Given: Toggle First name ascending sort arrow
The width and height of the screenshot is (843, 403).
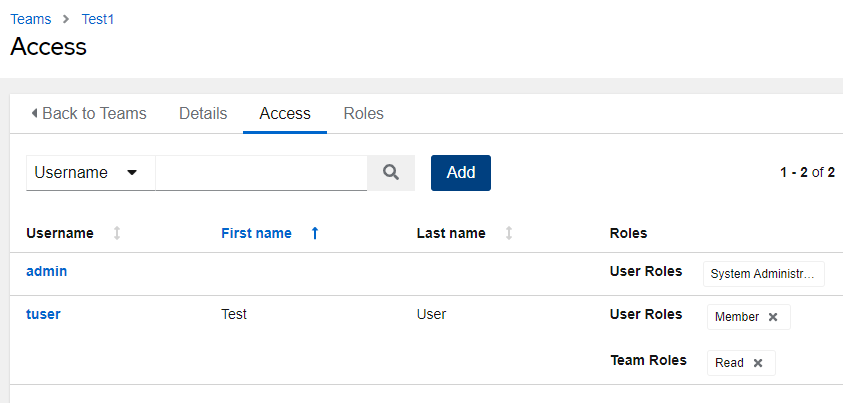Looking at the screenshot, I should (x=315, y=233).
